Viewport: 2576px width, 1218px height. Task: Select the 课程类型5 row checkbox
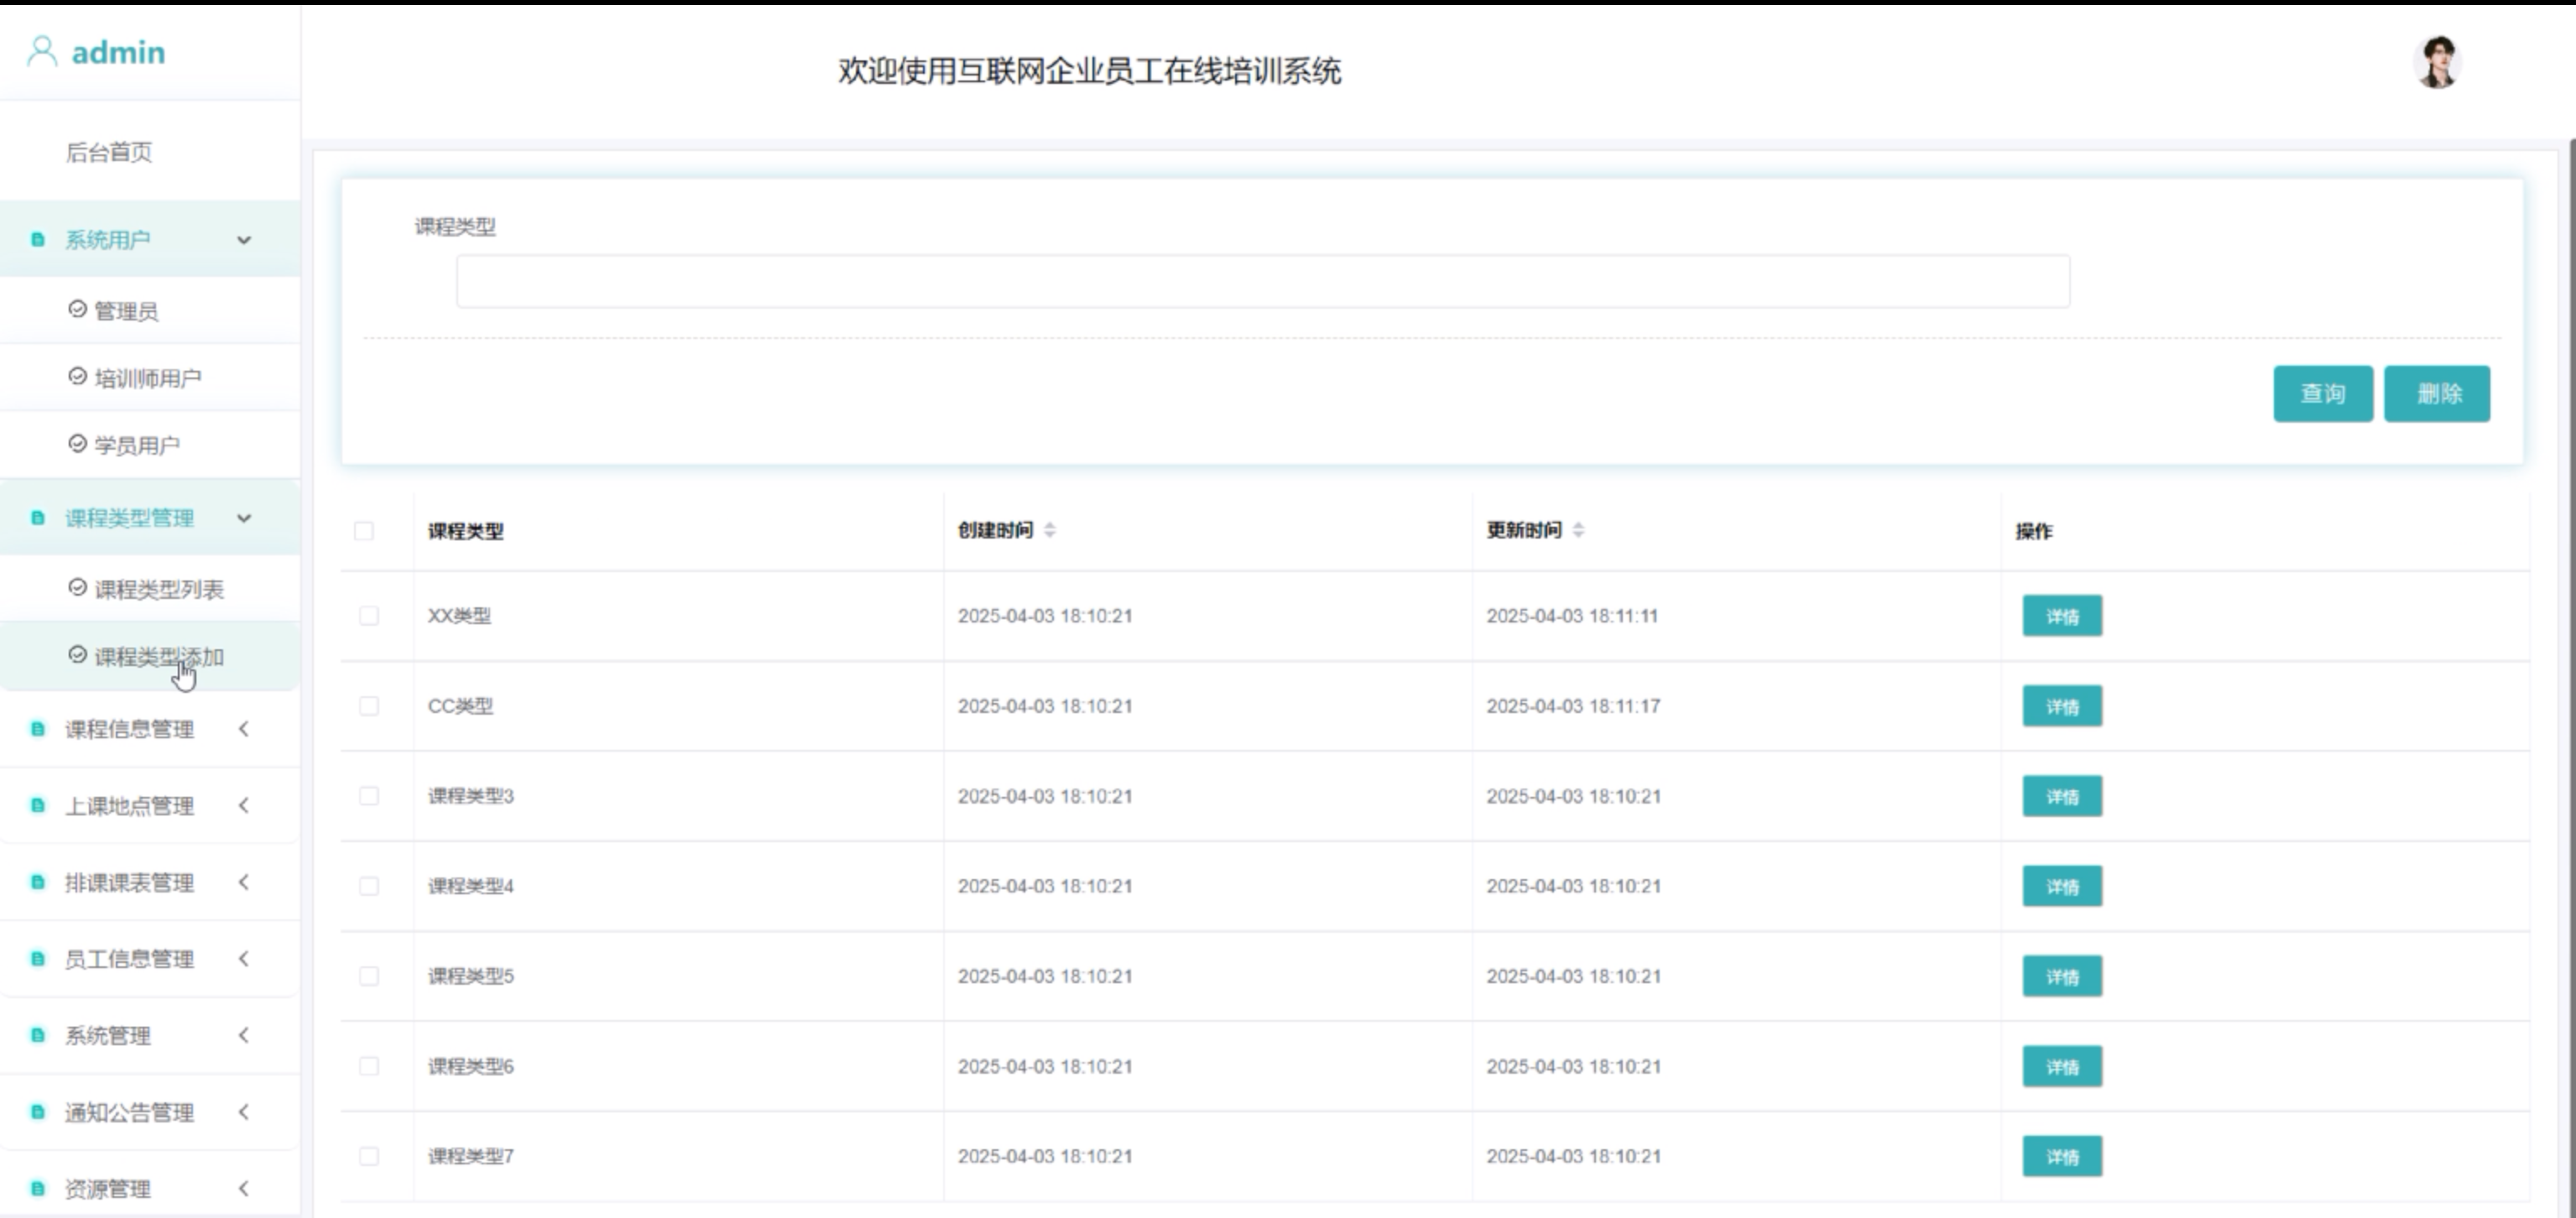pos(369,976)
